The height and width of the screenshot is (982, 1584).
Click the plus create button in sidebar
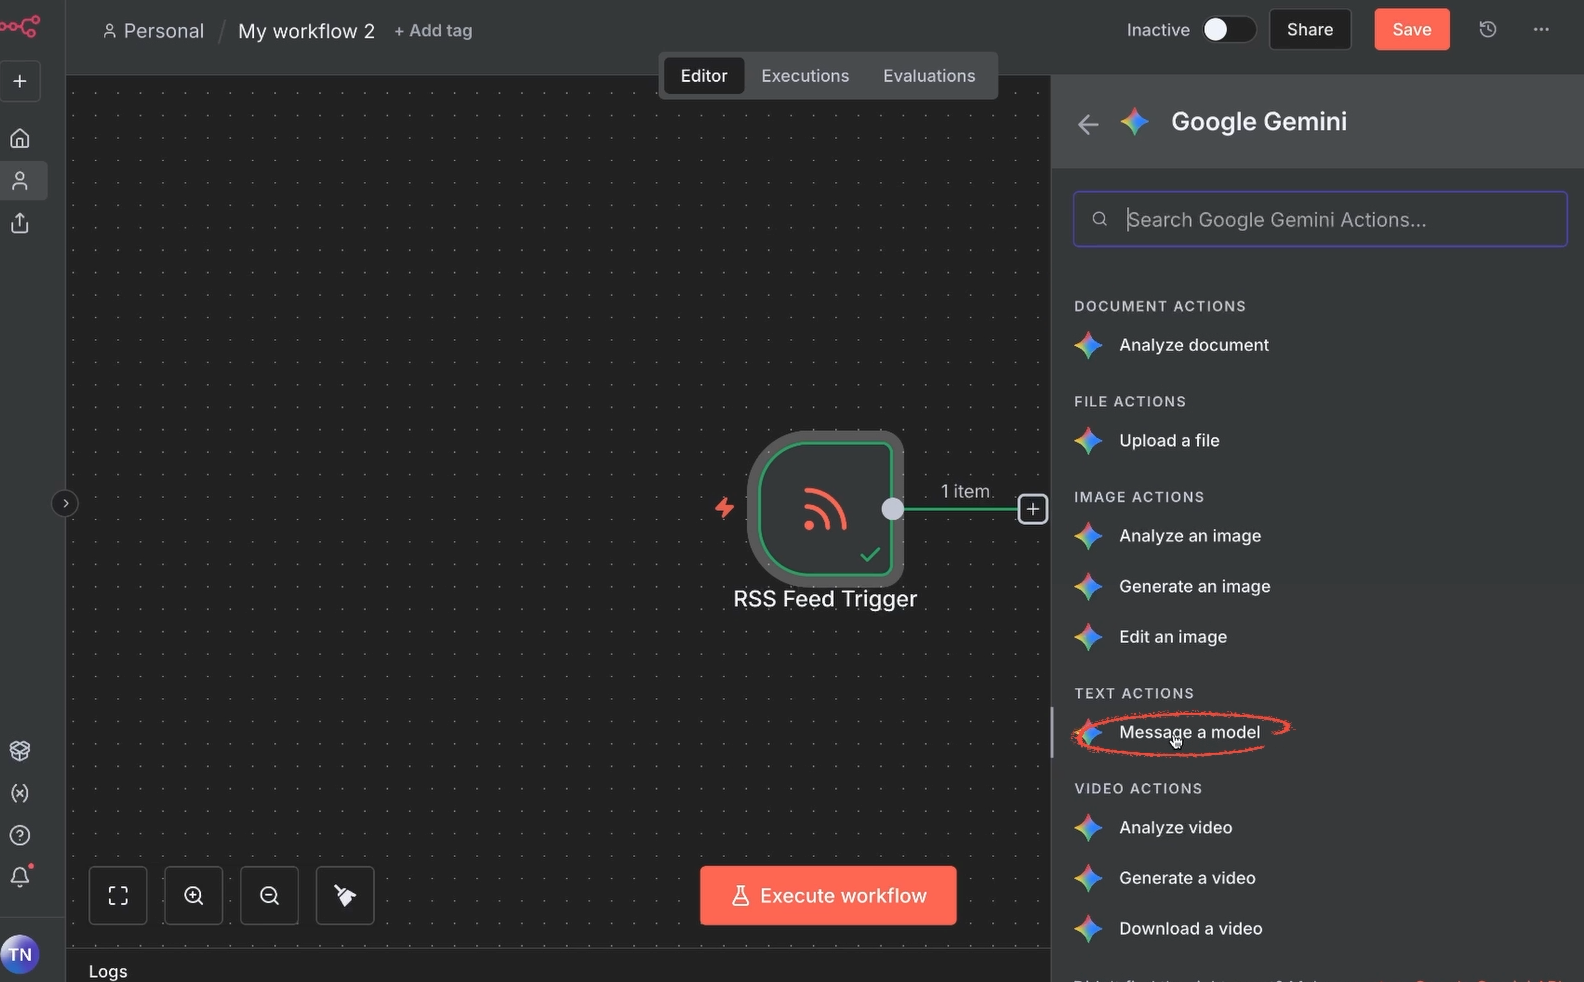(20, 81)
